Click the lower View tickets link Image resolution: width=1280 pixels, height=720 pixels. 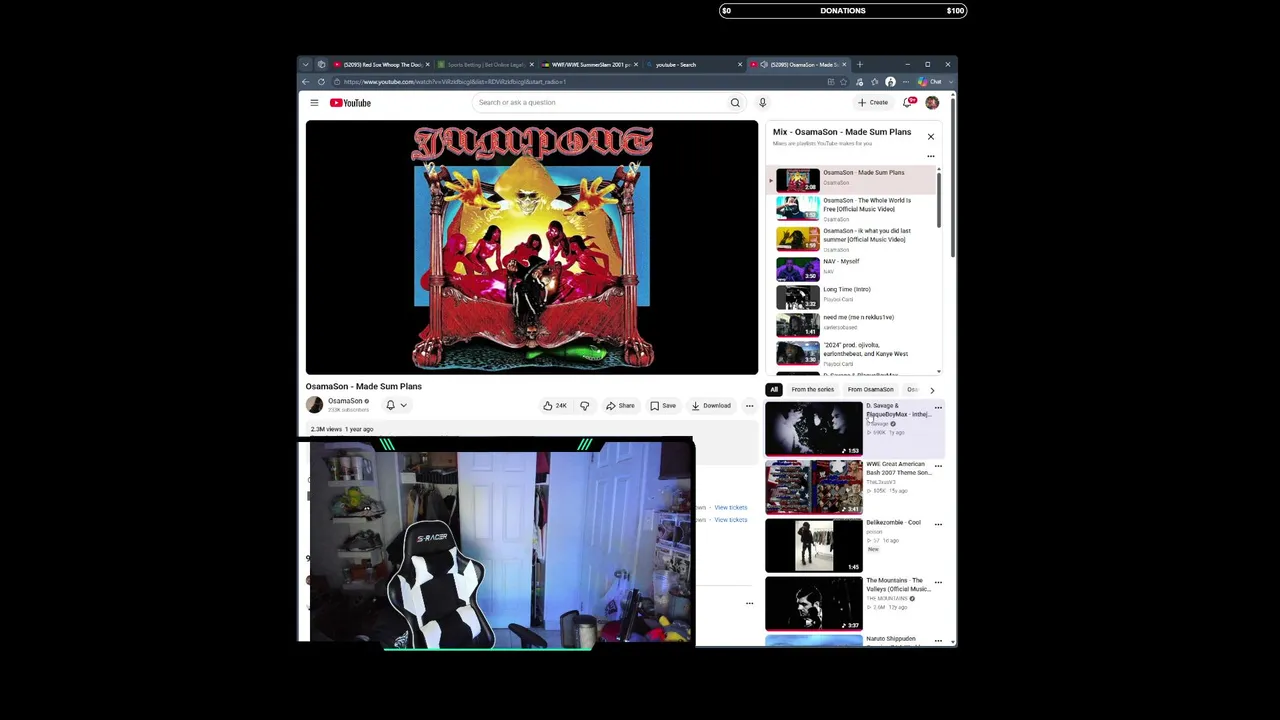pyautogui.click(x=731, y=520)
